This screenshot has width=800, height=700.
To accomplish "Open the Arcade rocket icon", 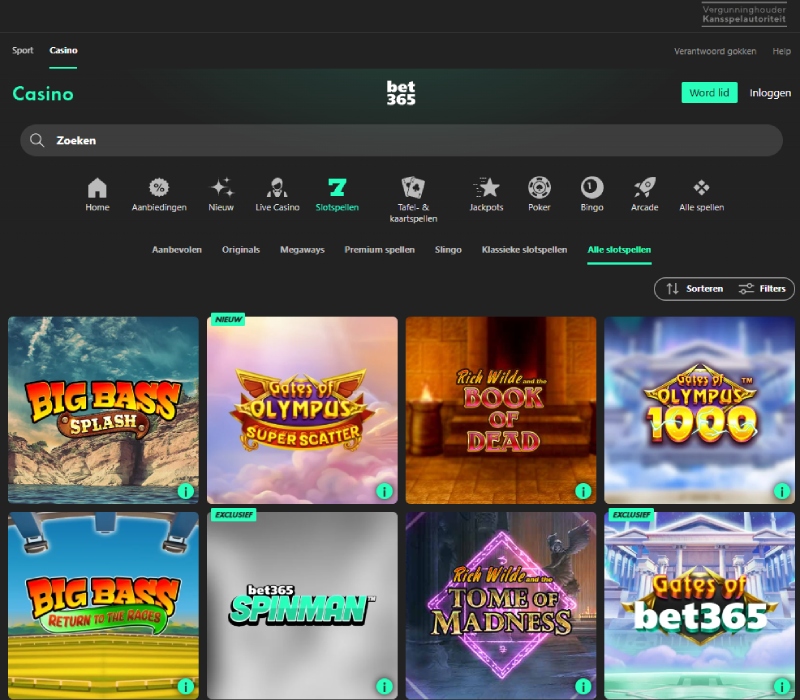I will [644, 188].
